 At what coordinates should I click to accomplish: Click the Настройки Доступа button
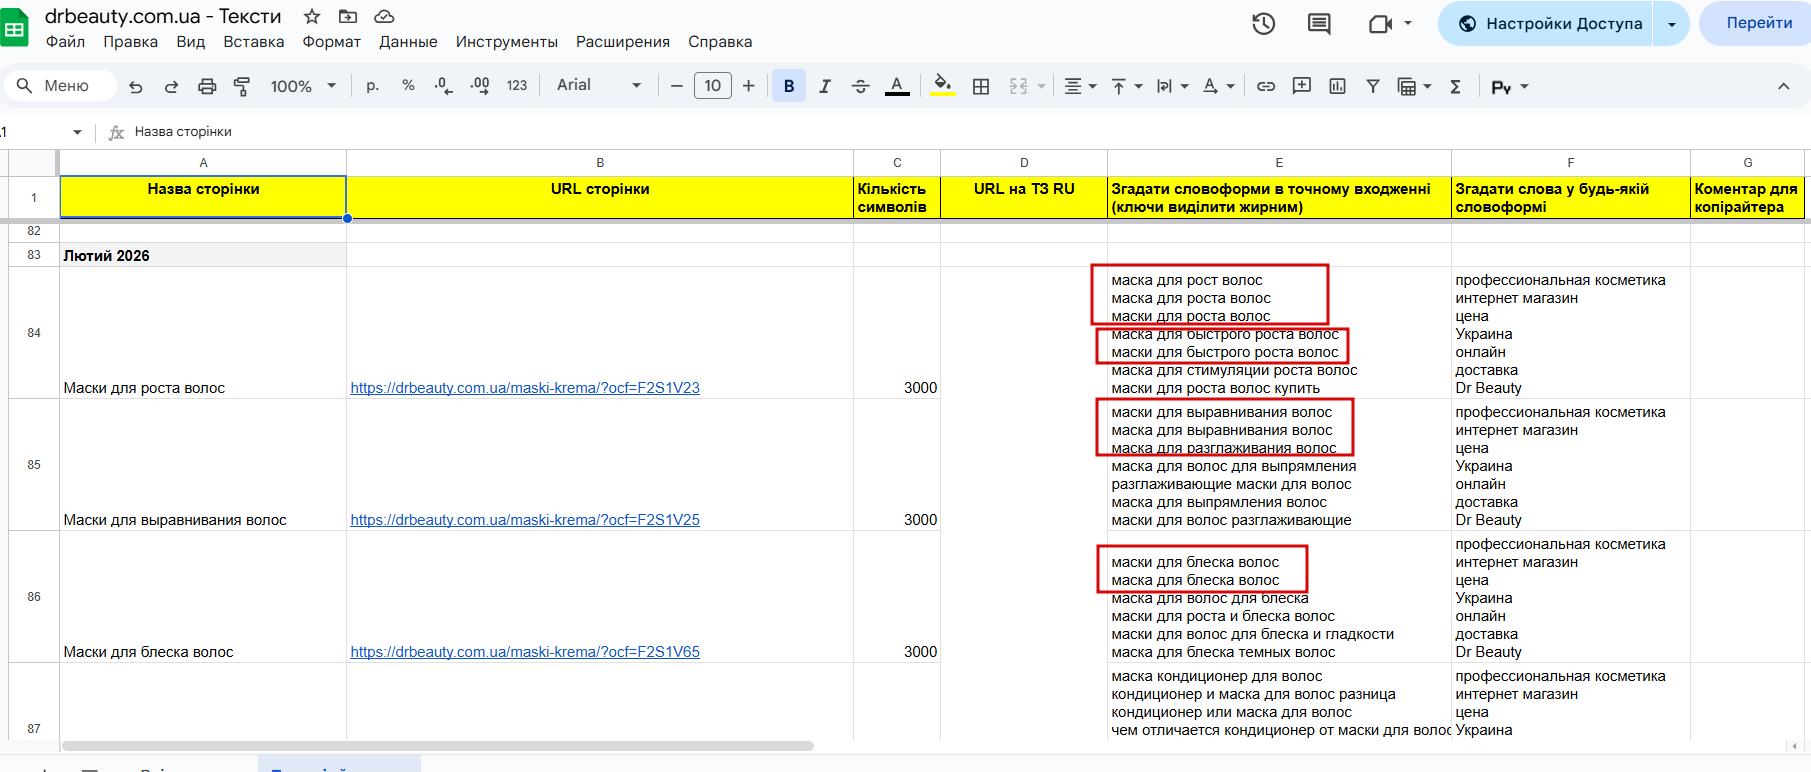pos(1549,24)
